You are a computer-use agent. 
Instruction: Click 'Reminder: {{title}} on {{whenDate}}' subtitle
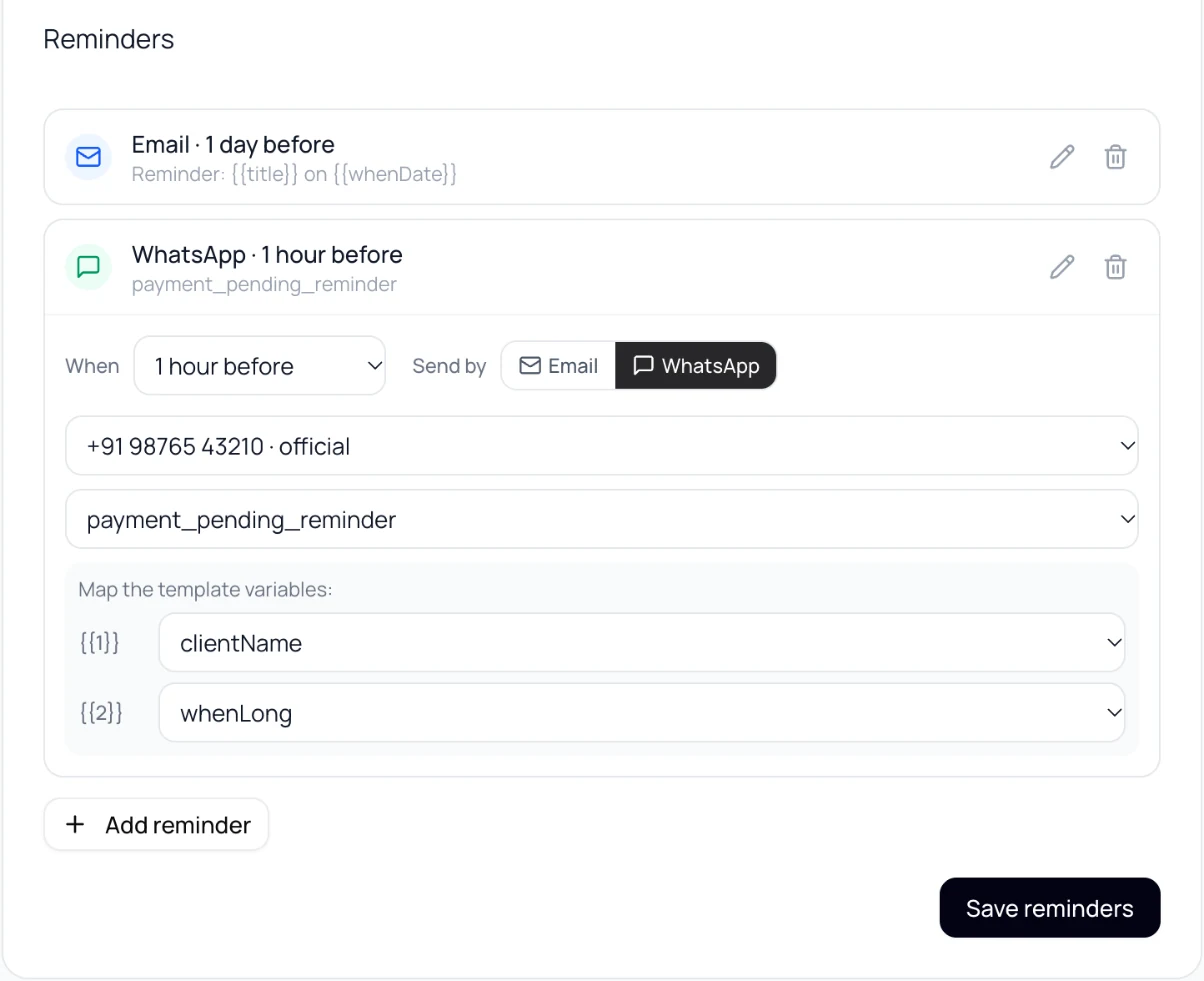(294, 174)
